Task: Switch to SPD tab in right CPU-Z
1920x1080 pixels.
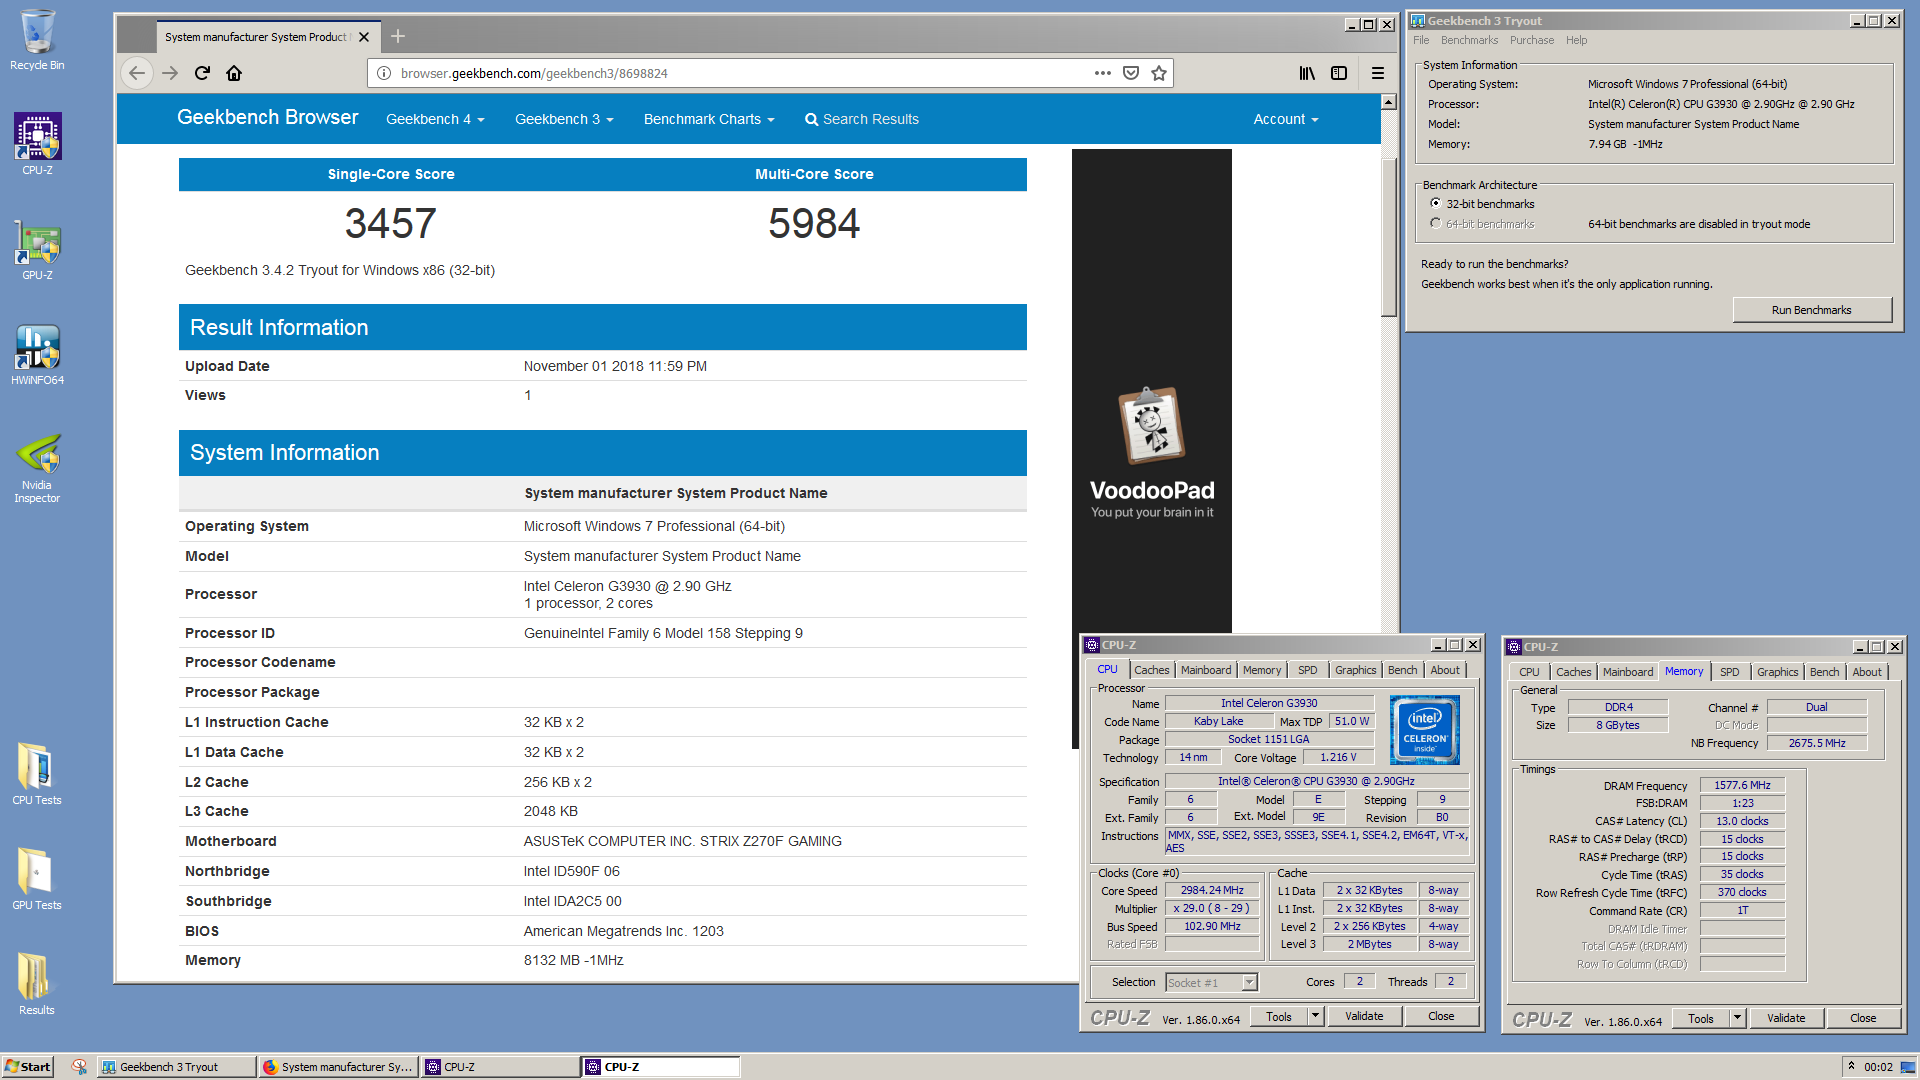Action: coord(1729,672)
